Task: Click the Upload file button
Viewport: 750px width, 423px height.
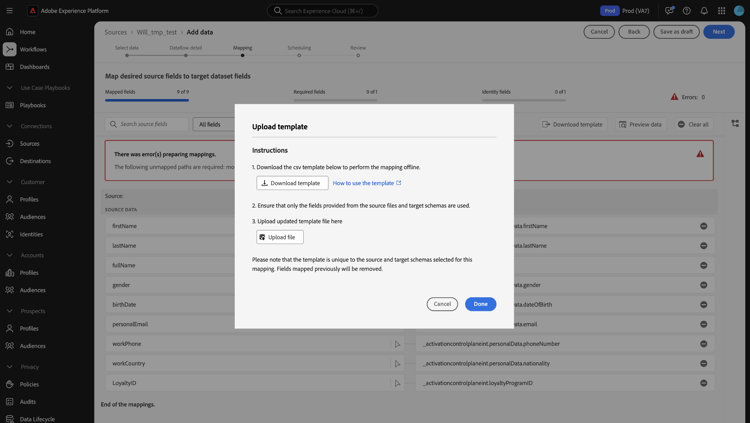Action: (x=279, y=237)
